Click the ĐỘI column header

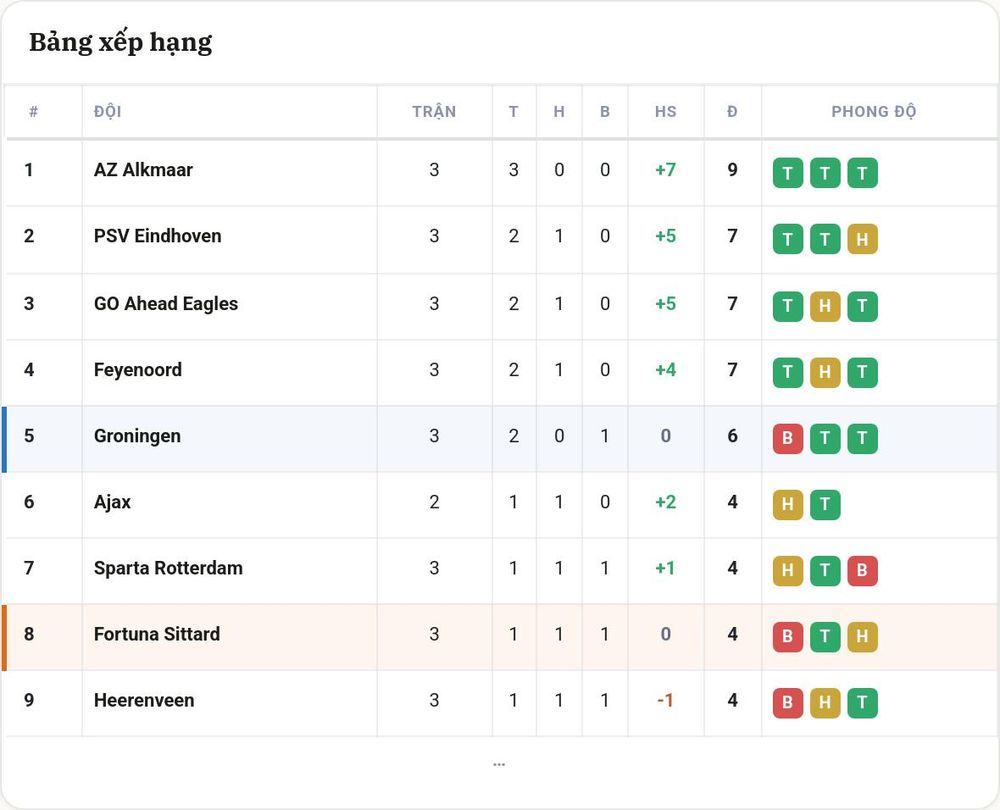(x=107, y=112)
